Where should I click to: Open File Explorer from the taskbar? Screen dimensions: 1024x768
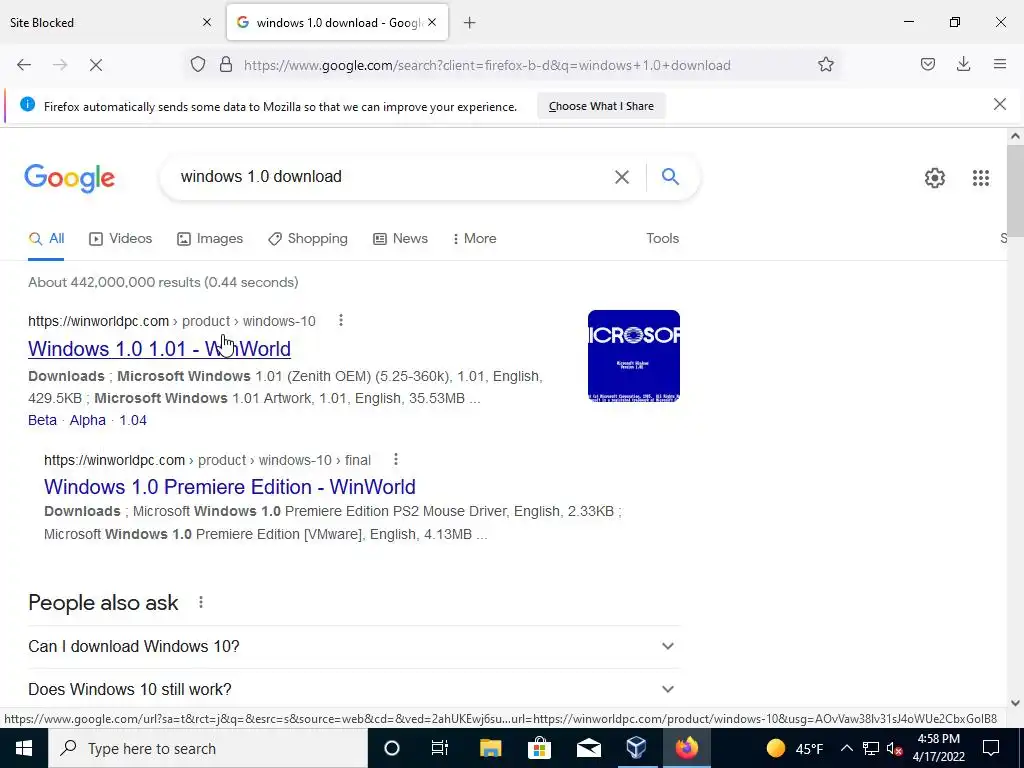[x=490, y=748]
